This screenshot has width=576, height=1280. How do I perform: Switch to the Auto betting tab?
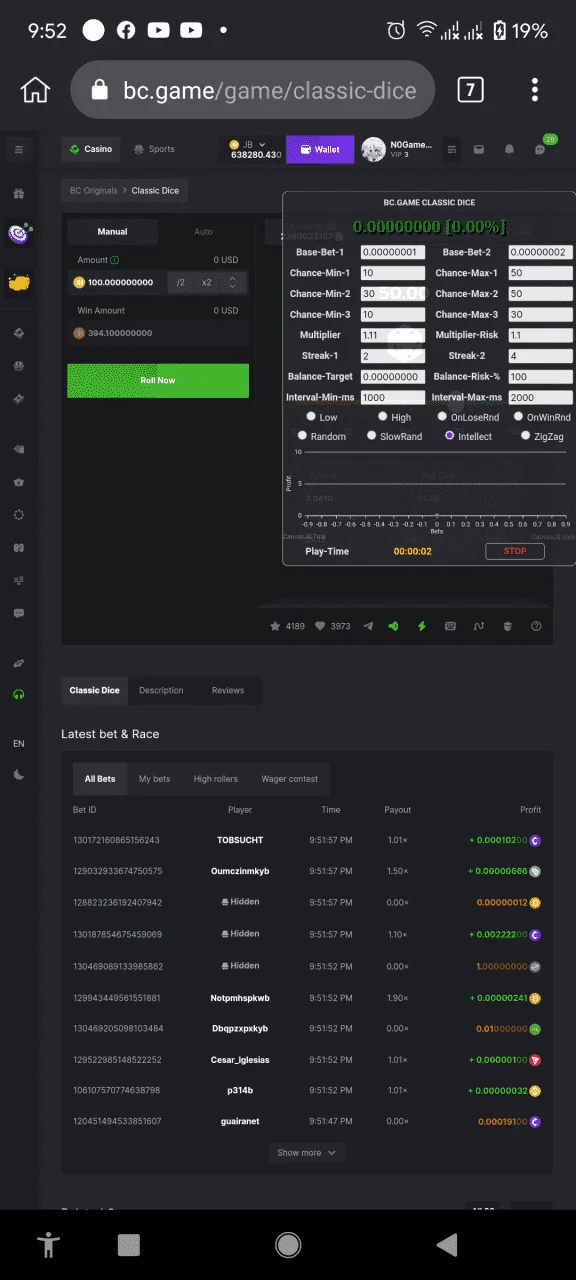[203, 231]
